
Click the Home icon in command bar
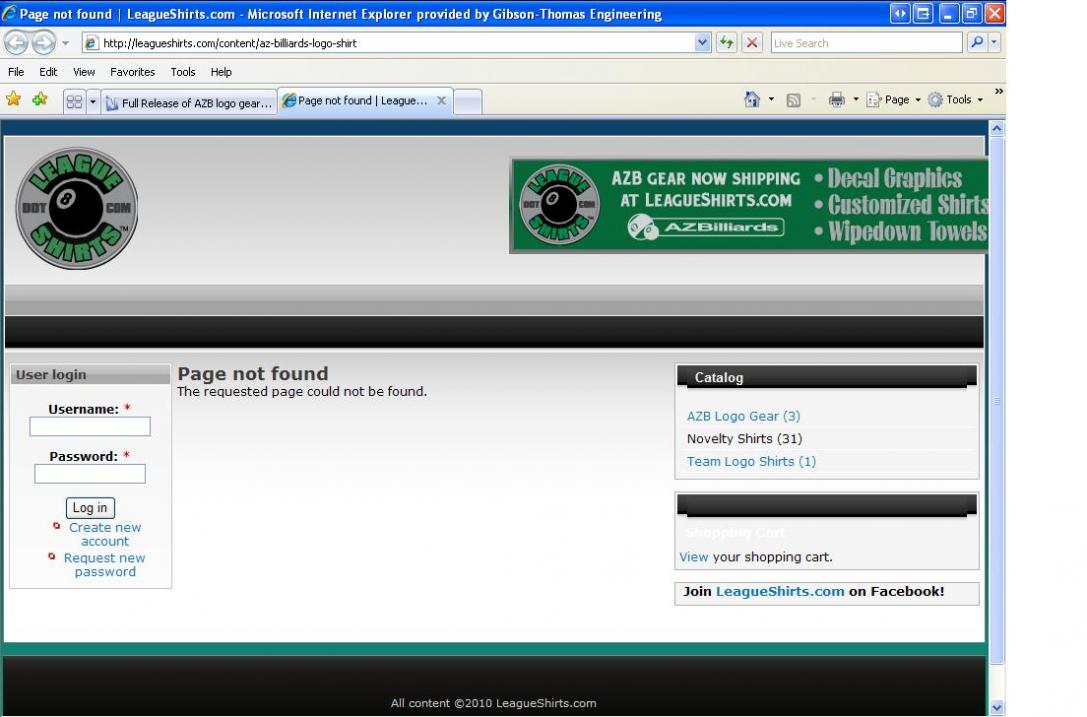point(752,100)
